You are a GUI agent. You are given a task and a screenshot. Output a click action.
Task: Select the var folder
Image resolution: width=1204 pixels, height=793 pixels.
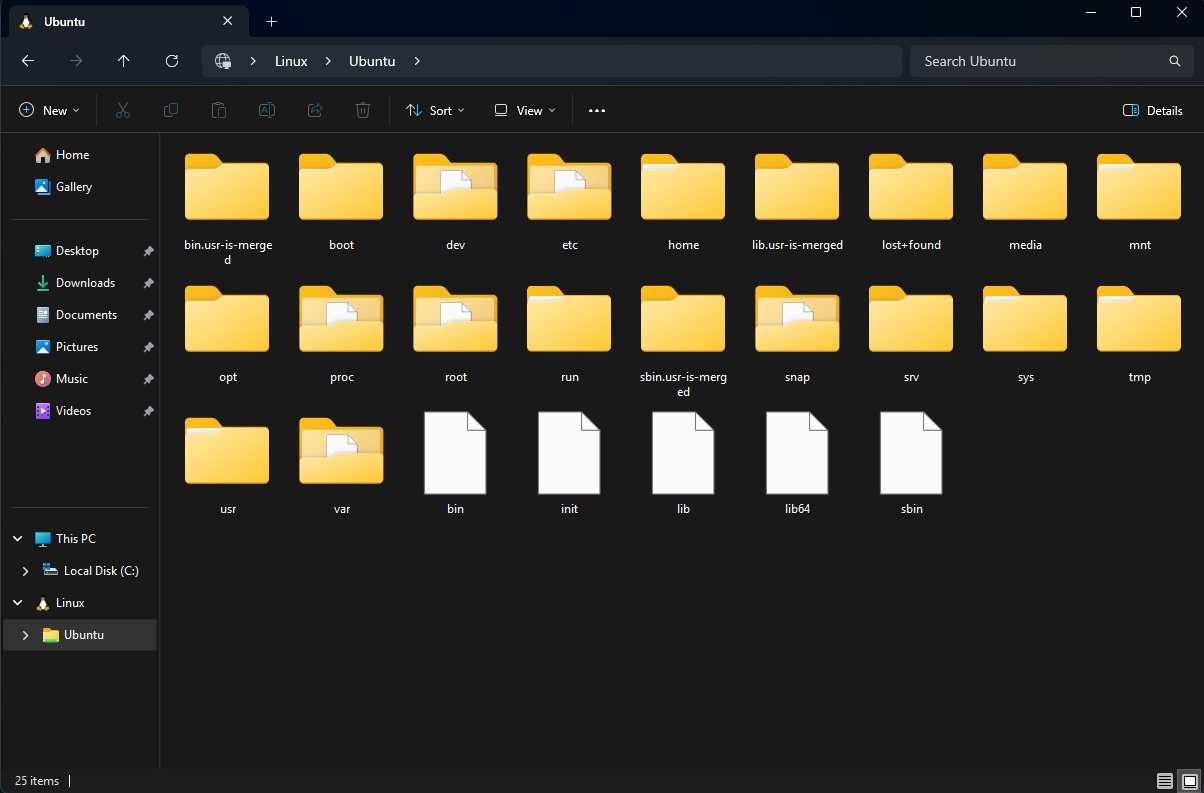[342, 466]
